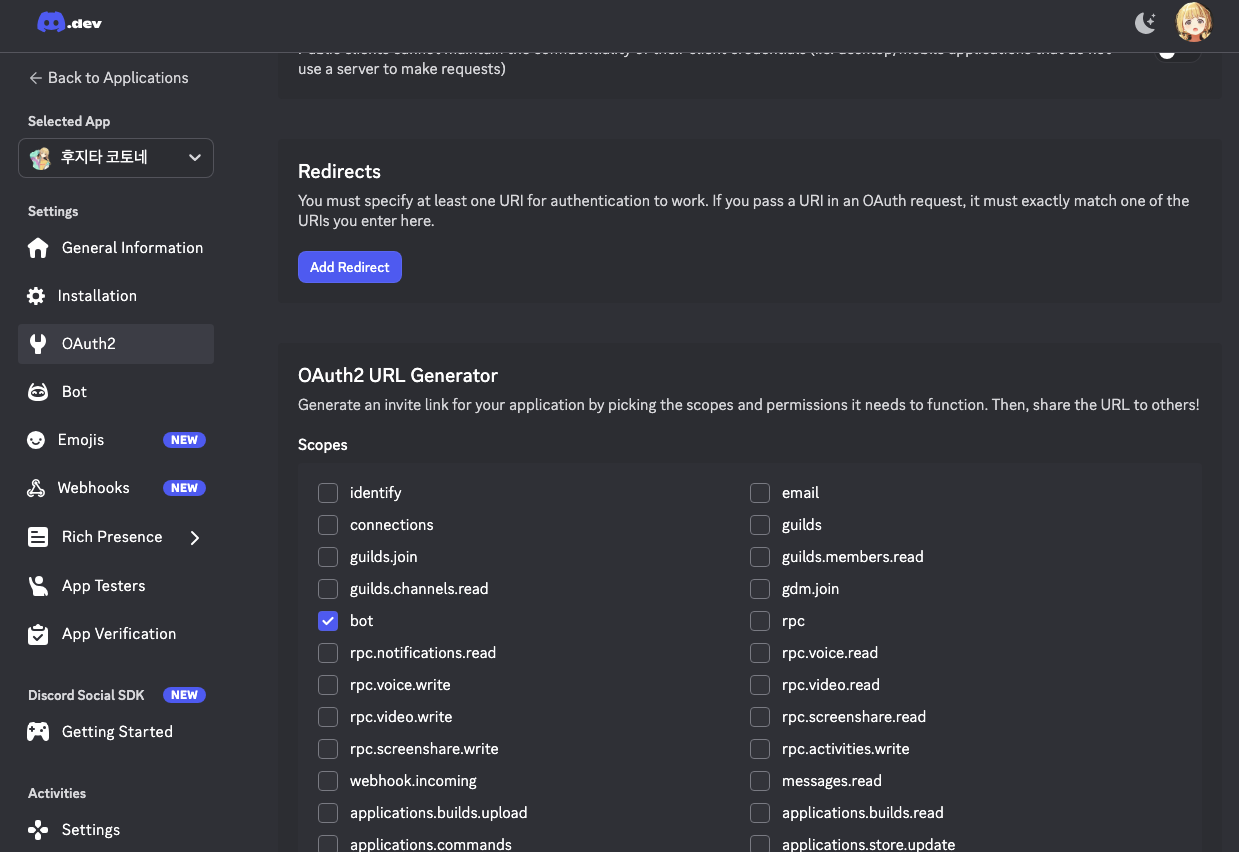Check the applications.commands scope
This screenshot has width=1239, height=852.
[328, 844]
